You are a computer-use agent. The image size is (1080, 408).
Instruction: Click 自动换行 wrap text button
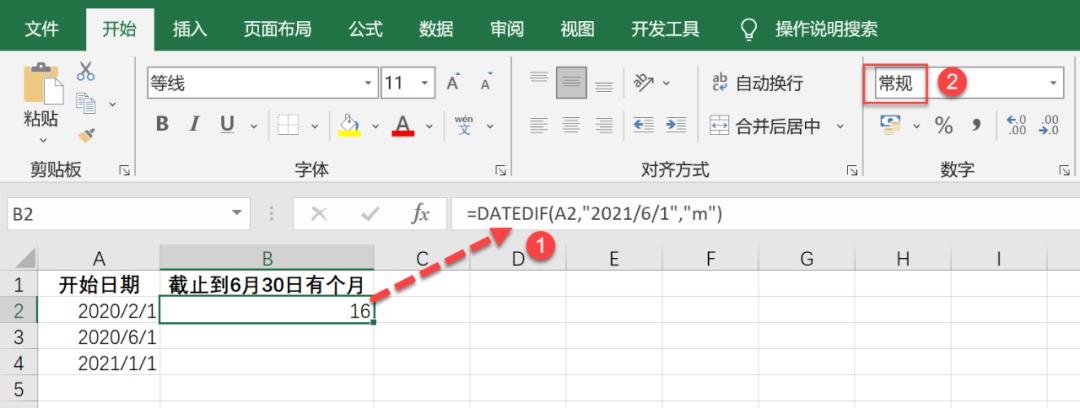(x=757, y=83)
